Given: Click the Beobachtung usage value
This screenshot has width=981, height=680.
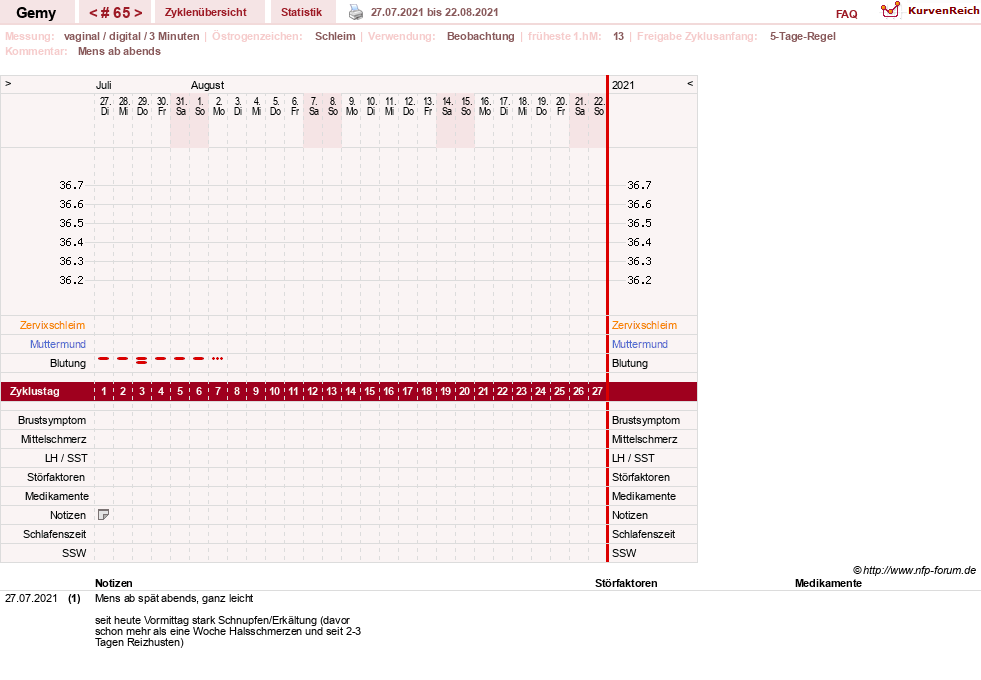Looking at the screenshot, I should click(480, 36).
